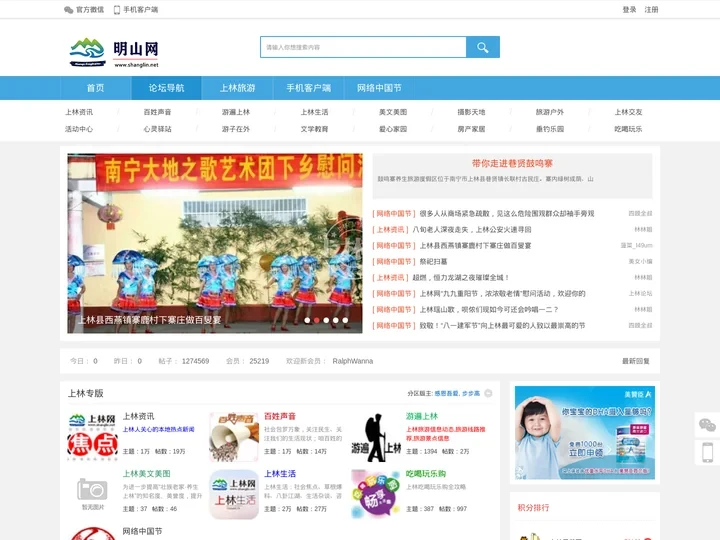720x540 pixels.
Task: Open 上林资讯 sub-navigation link
Action: point(79,112)
